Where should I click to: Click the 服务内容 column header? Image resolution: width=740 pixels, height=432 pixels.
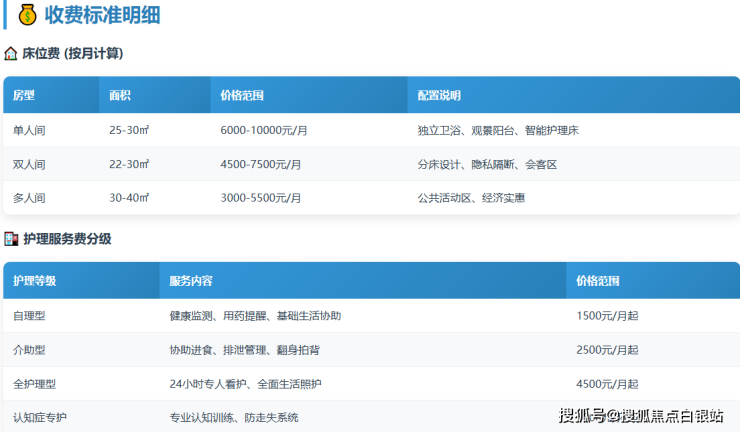pos(191,281)
